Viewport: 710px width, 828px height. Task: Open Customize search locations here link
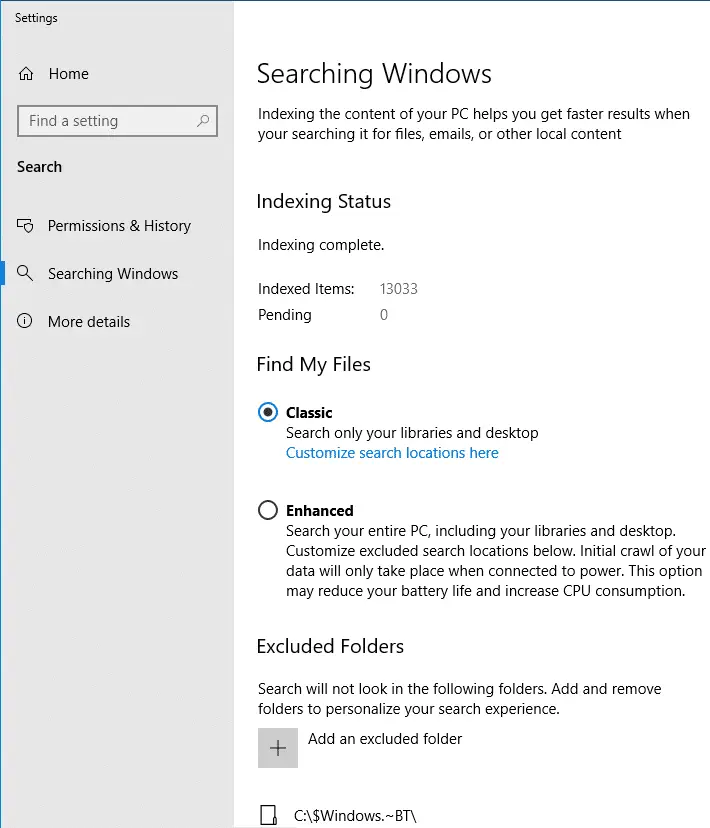pyautogui.click(x=392, y=453)
